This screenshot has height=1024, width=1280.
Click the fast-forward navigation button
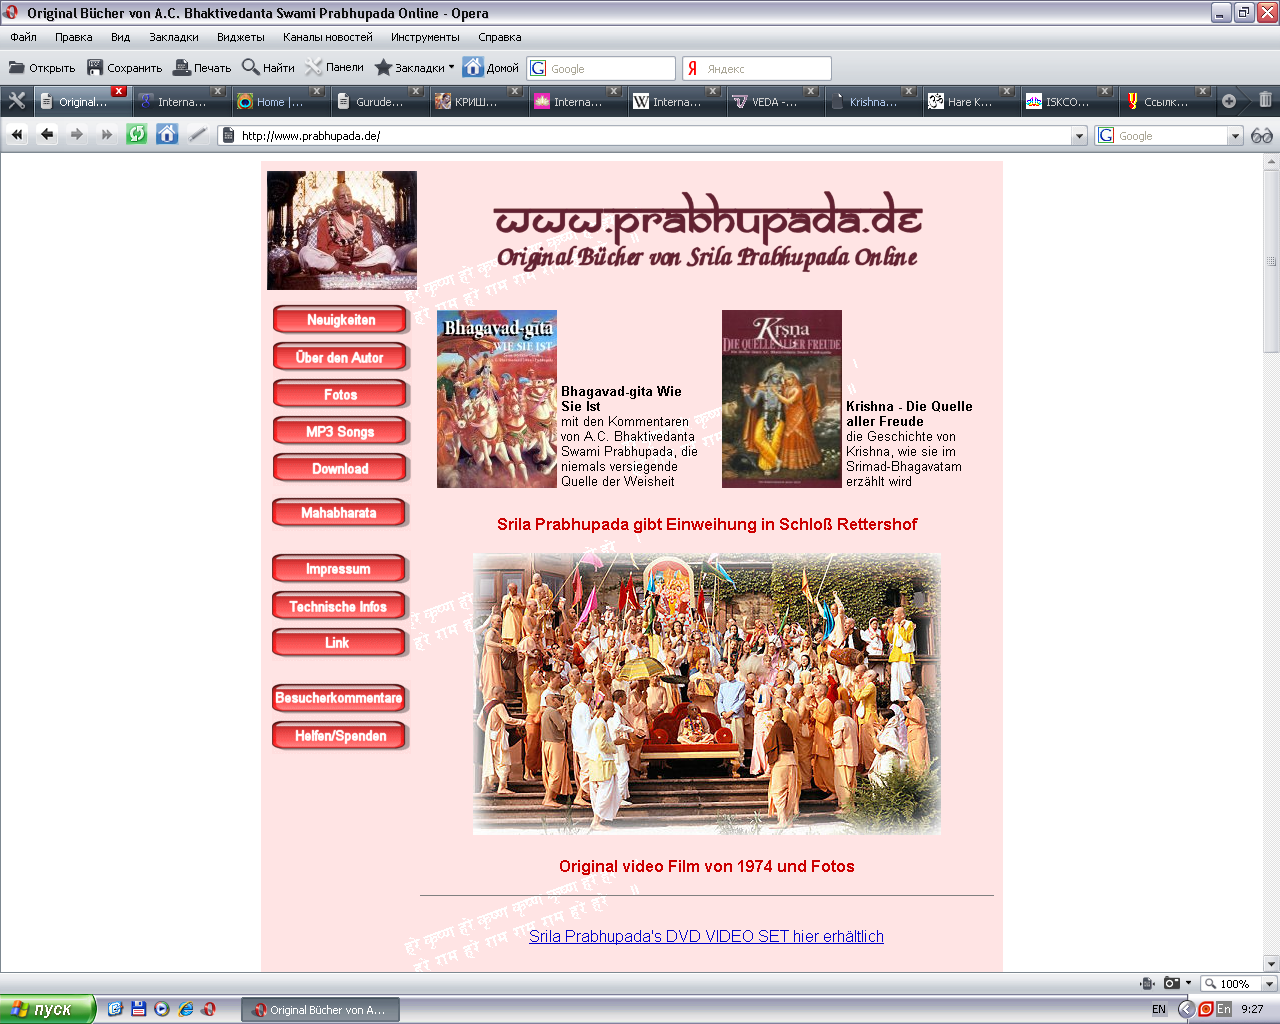(x=107, y=134)
